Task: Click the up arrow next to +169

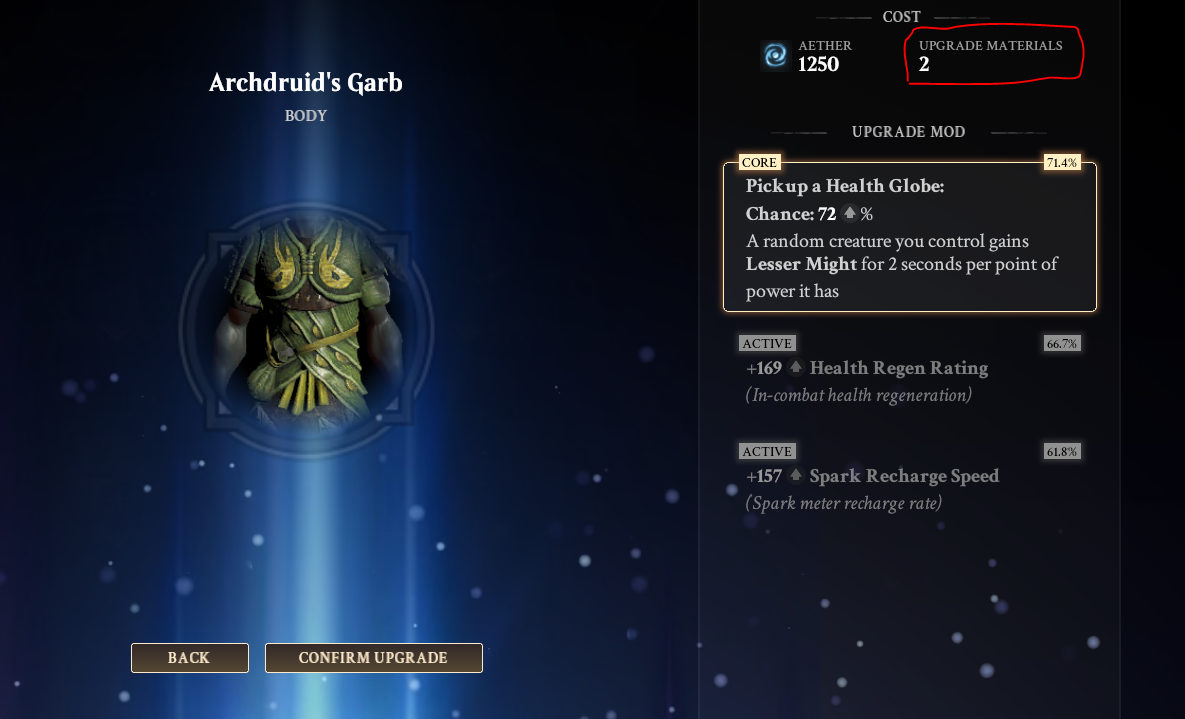Action: coord(795,367)
